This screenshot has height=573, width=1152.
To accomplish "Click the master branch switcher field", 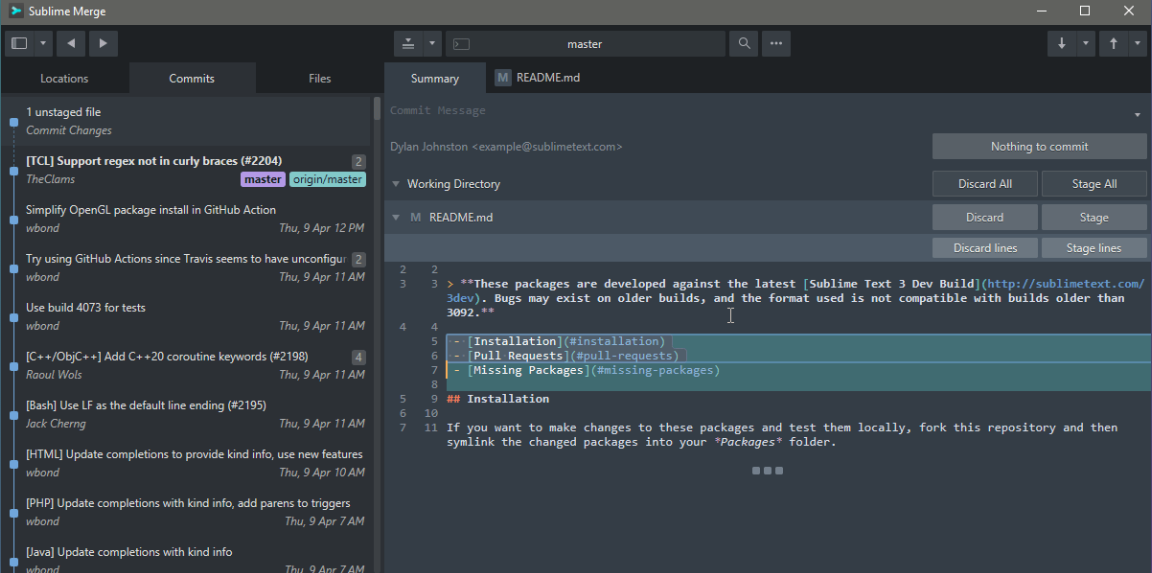I will coord(585,44).
